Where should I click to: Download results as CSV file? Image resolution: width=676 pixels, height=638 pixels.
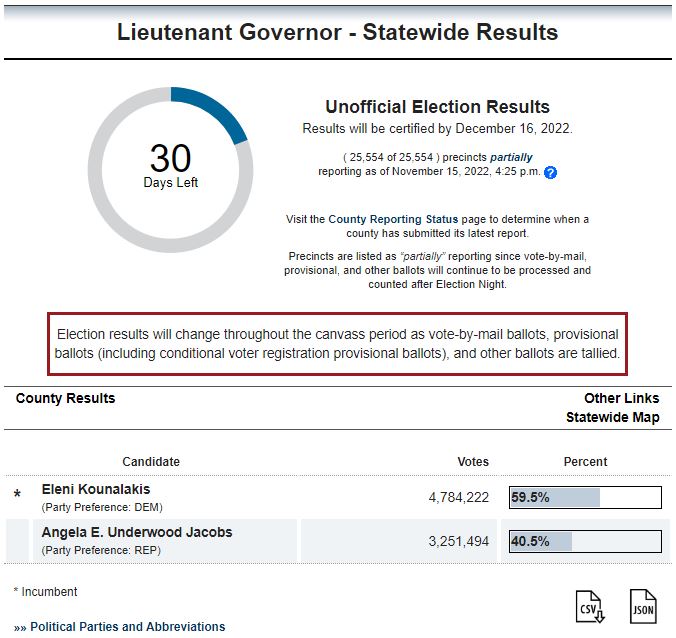(590, 607)
